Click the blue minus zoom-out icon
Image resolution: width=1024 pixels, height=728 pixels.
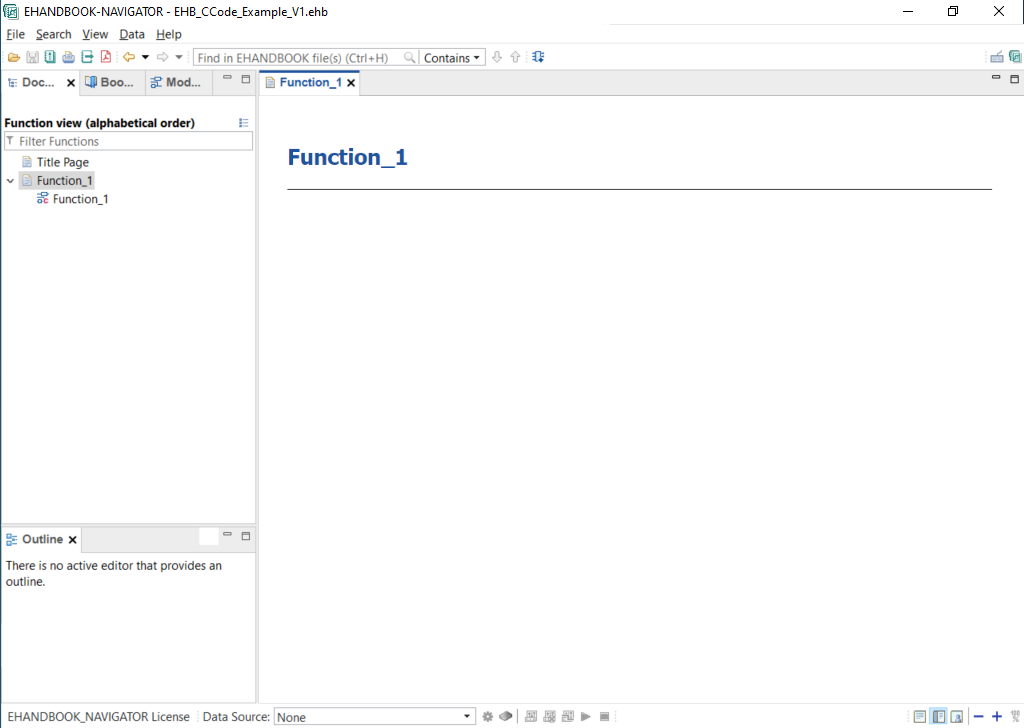(979, 716)
